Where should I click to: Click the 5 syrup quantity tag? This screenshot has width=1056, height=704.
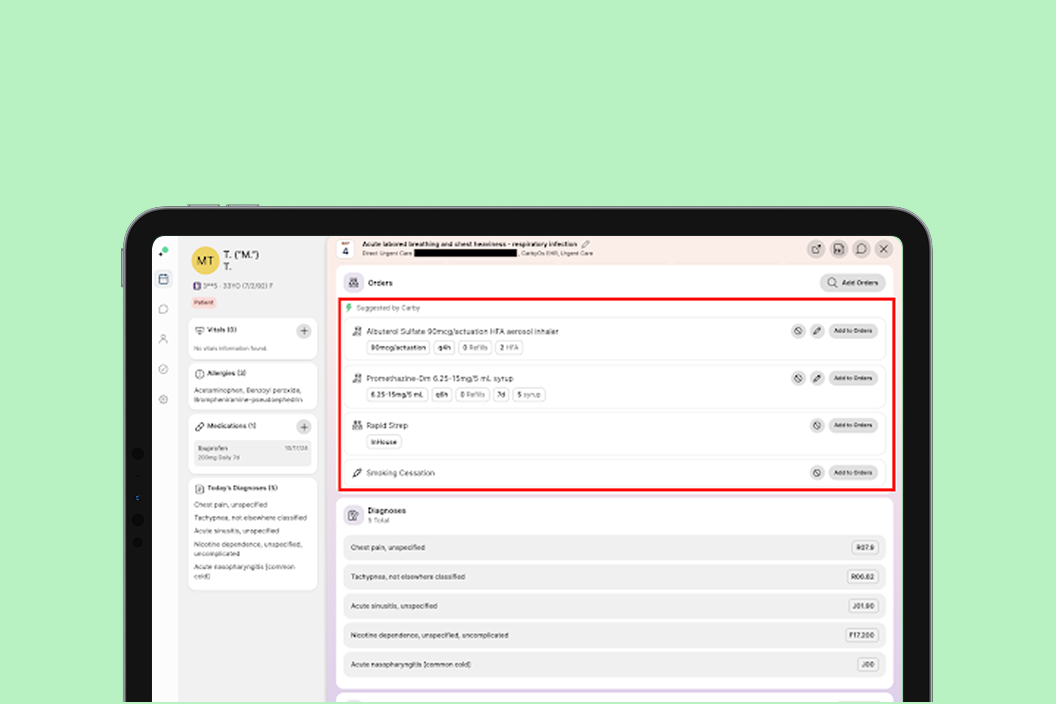[x=529, y=395]
